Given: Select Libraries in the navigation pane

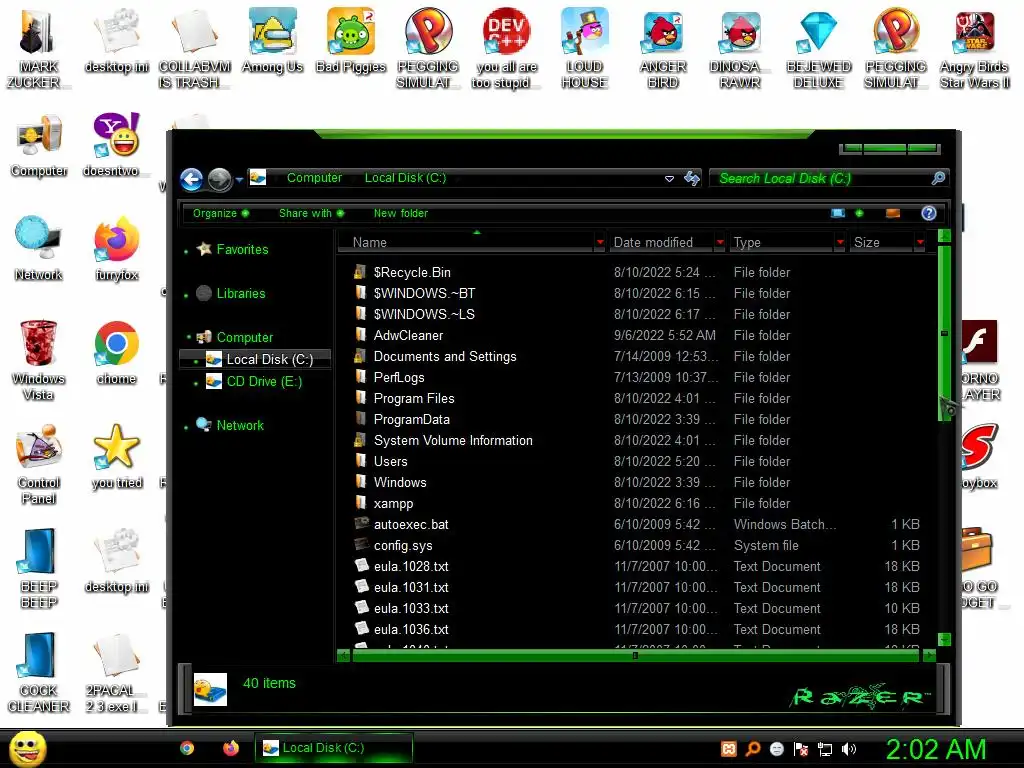Looking at the screenshot, I should (240, 294).
